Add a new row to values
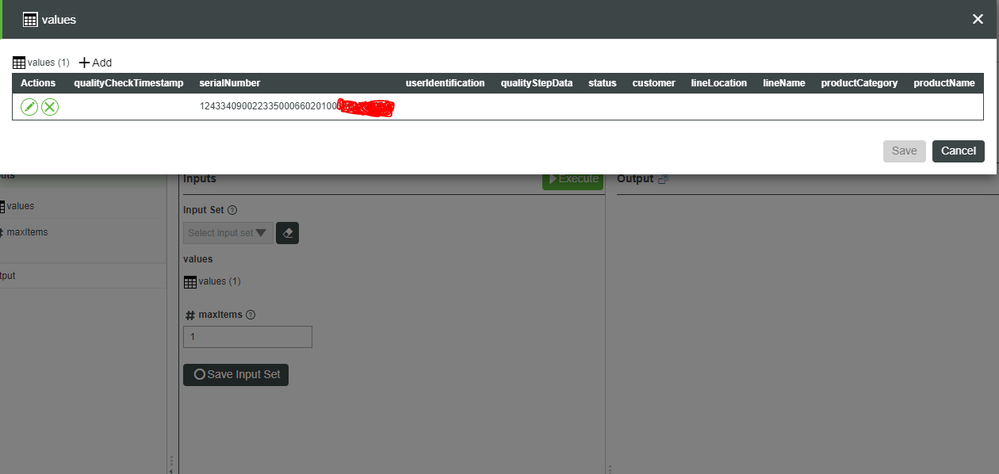This screenshot has width=999, height=474. point(95,62)
